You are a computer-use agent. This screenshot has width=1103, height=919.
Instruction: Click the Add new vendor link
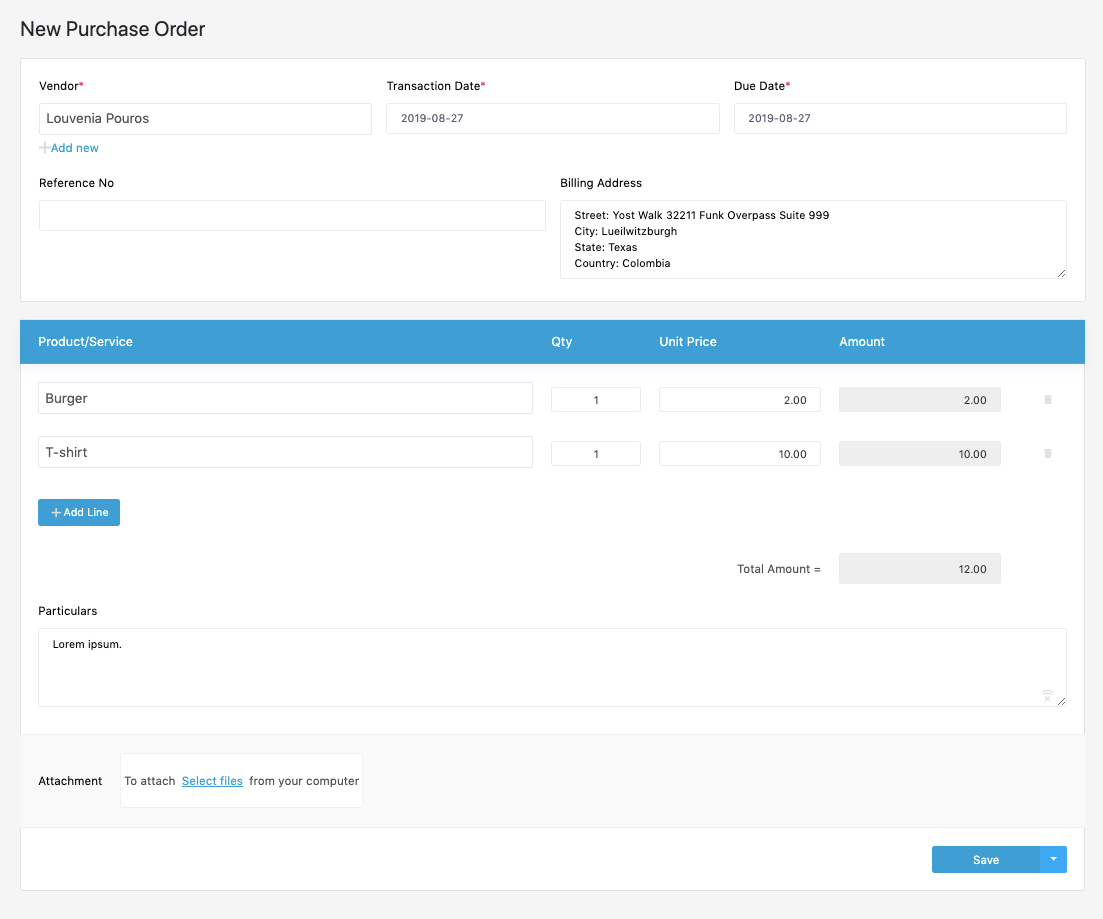75,148
